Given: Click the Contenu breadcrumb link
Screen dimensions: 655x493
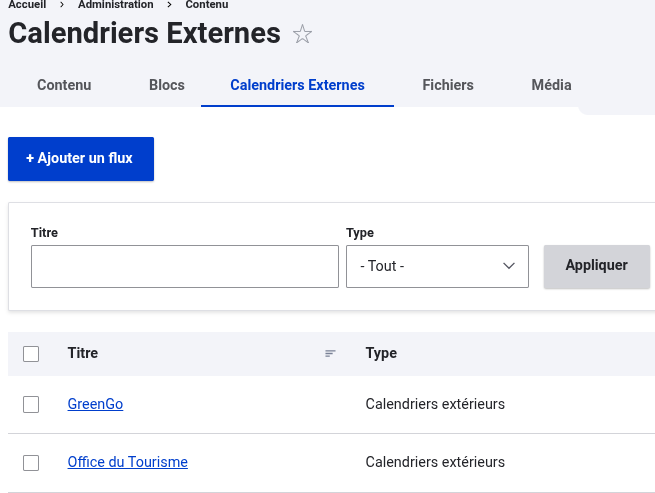Looking at the screenshot, I should [207, 5].
